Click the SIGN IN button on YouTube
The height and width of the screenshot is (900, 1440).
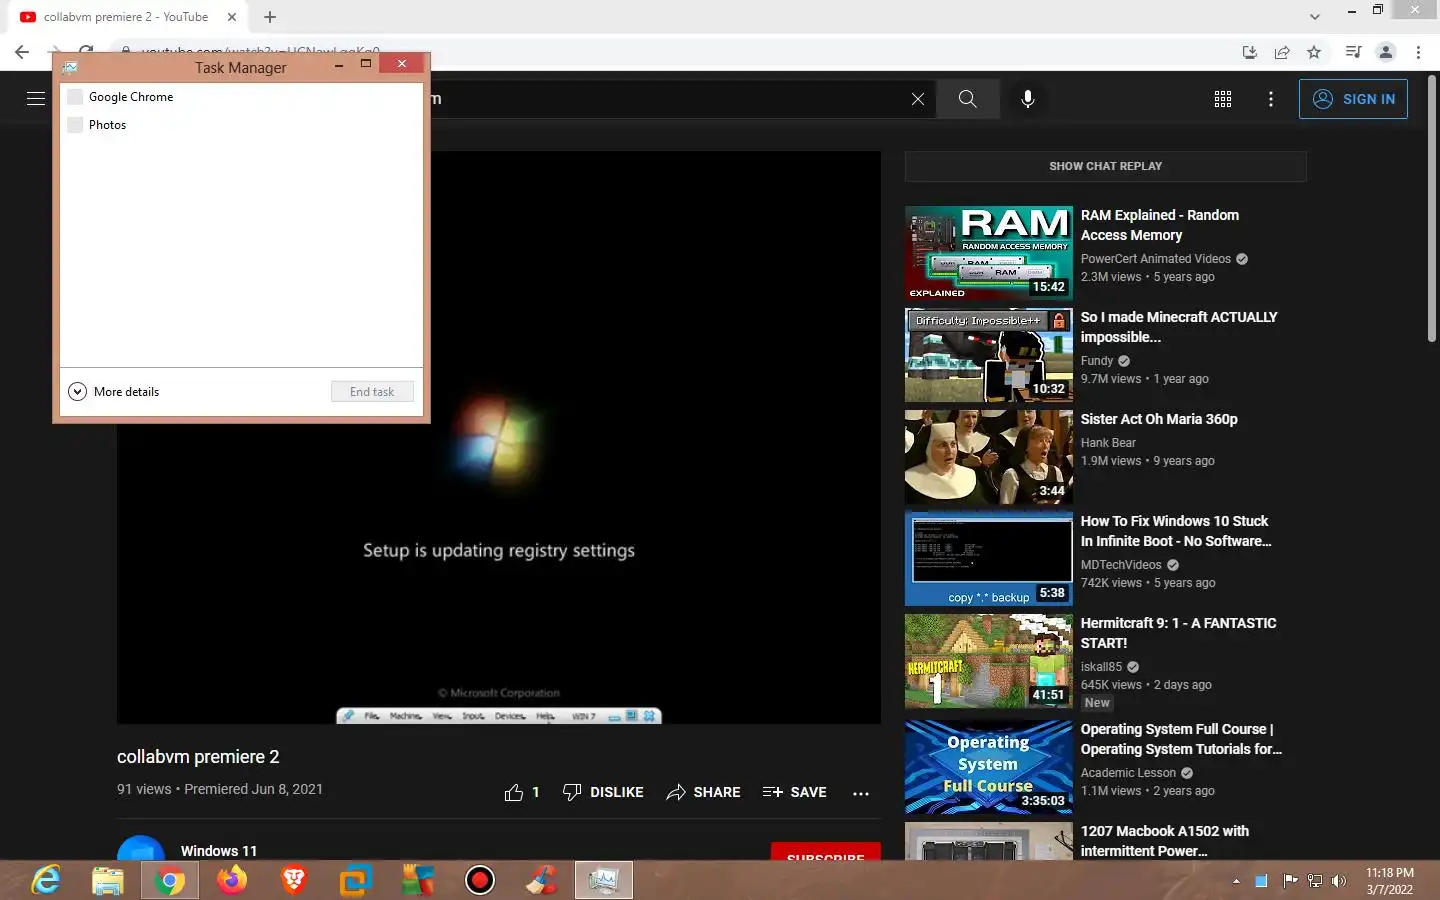1353,98
